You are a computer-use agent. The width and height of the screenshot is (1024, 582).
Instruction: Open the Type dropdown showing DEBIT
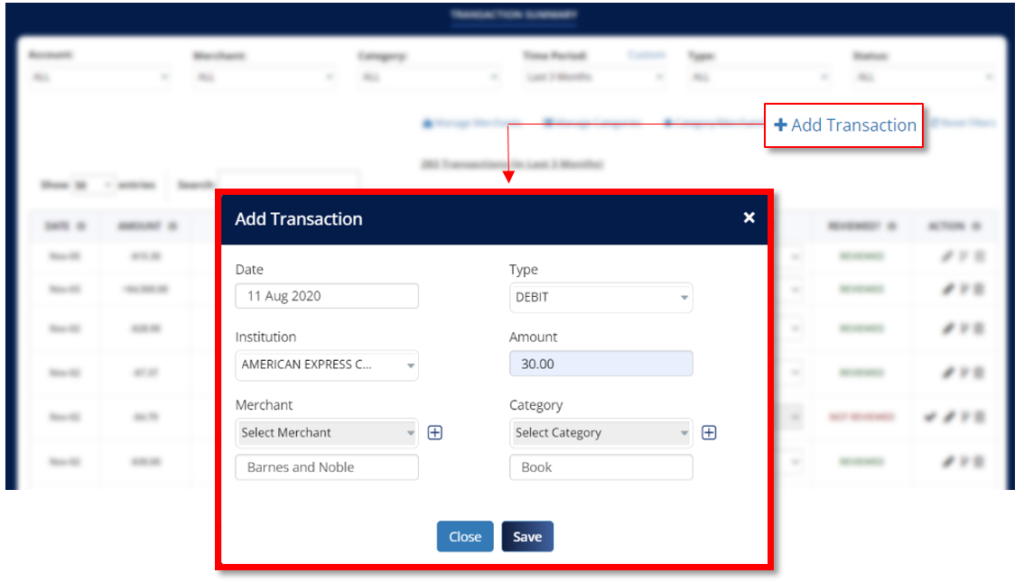click(600, 295)
